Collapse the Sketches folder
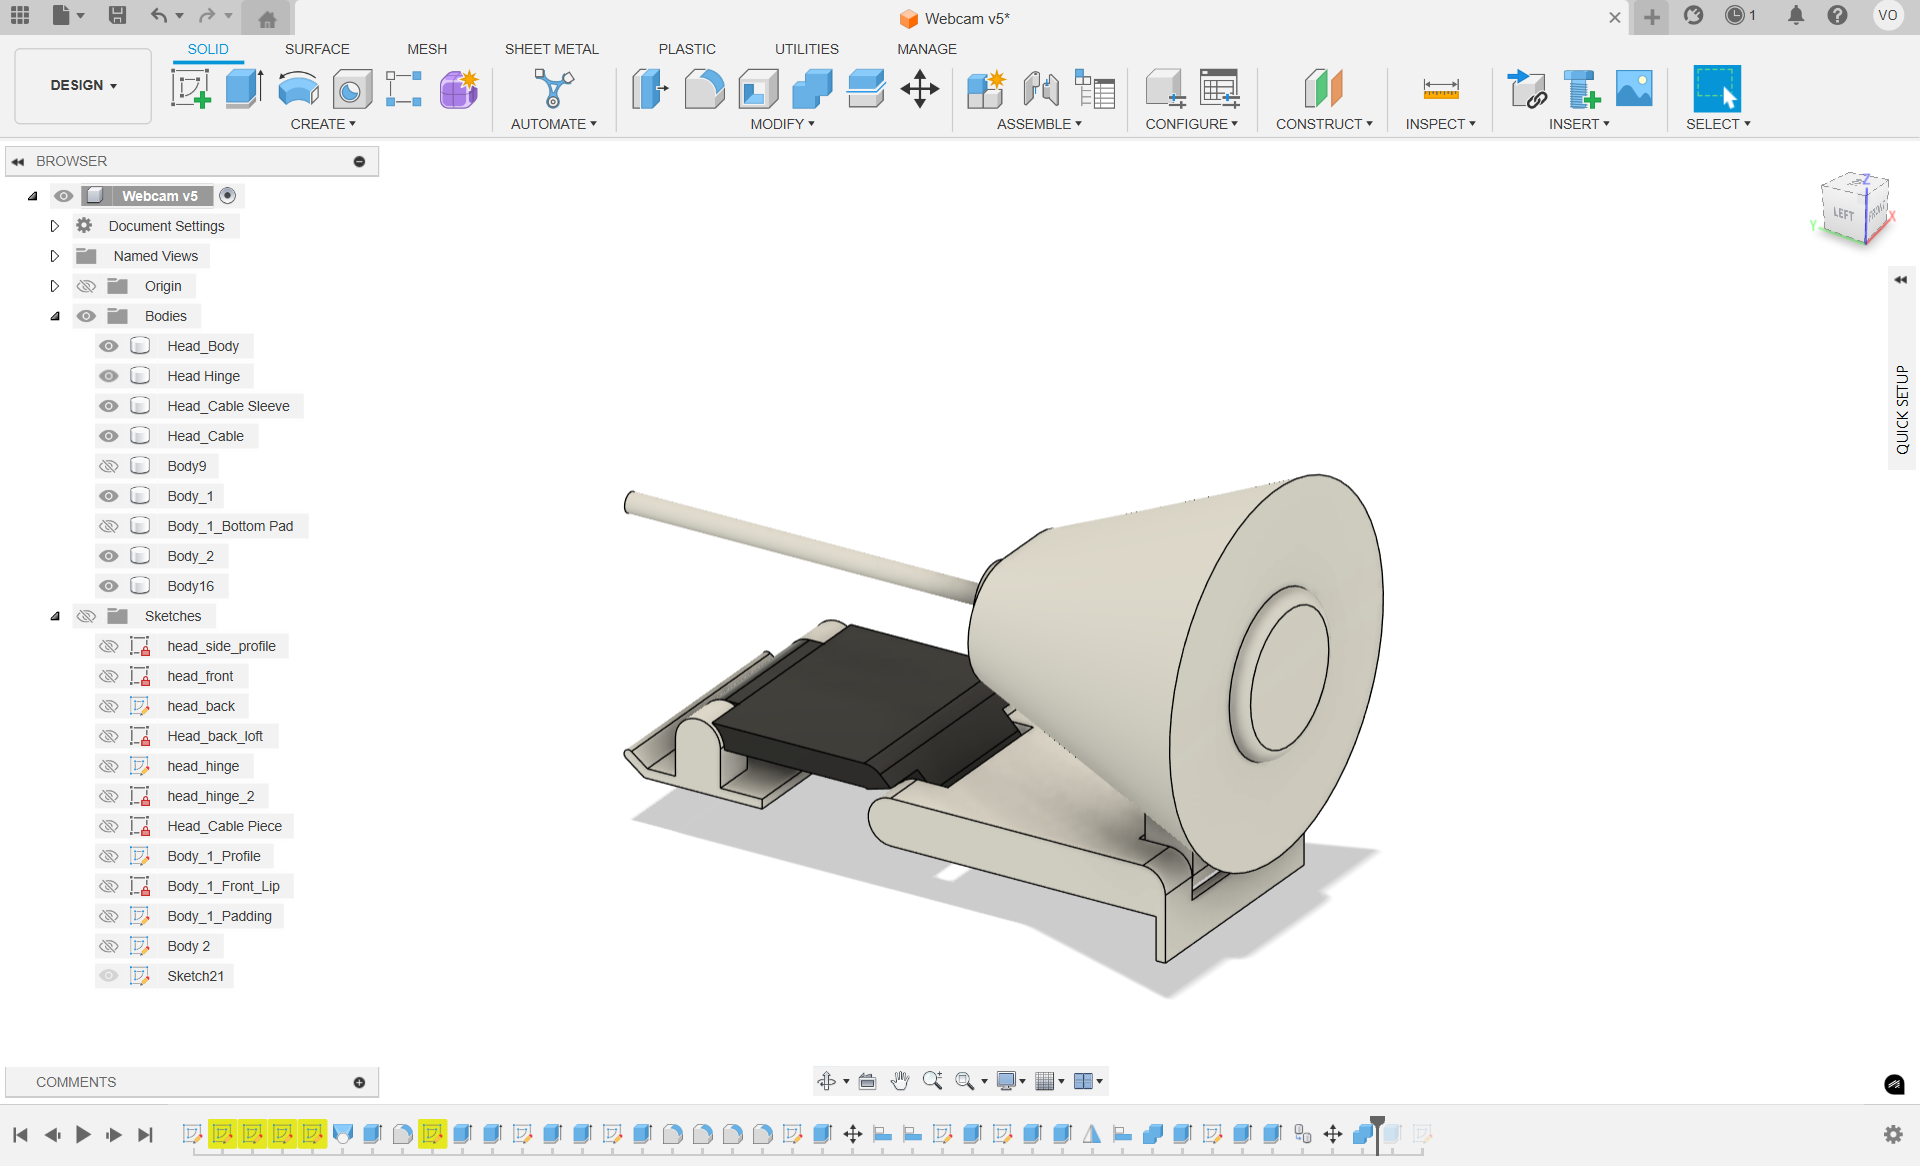 55,616
